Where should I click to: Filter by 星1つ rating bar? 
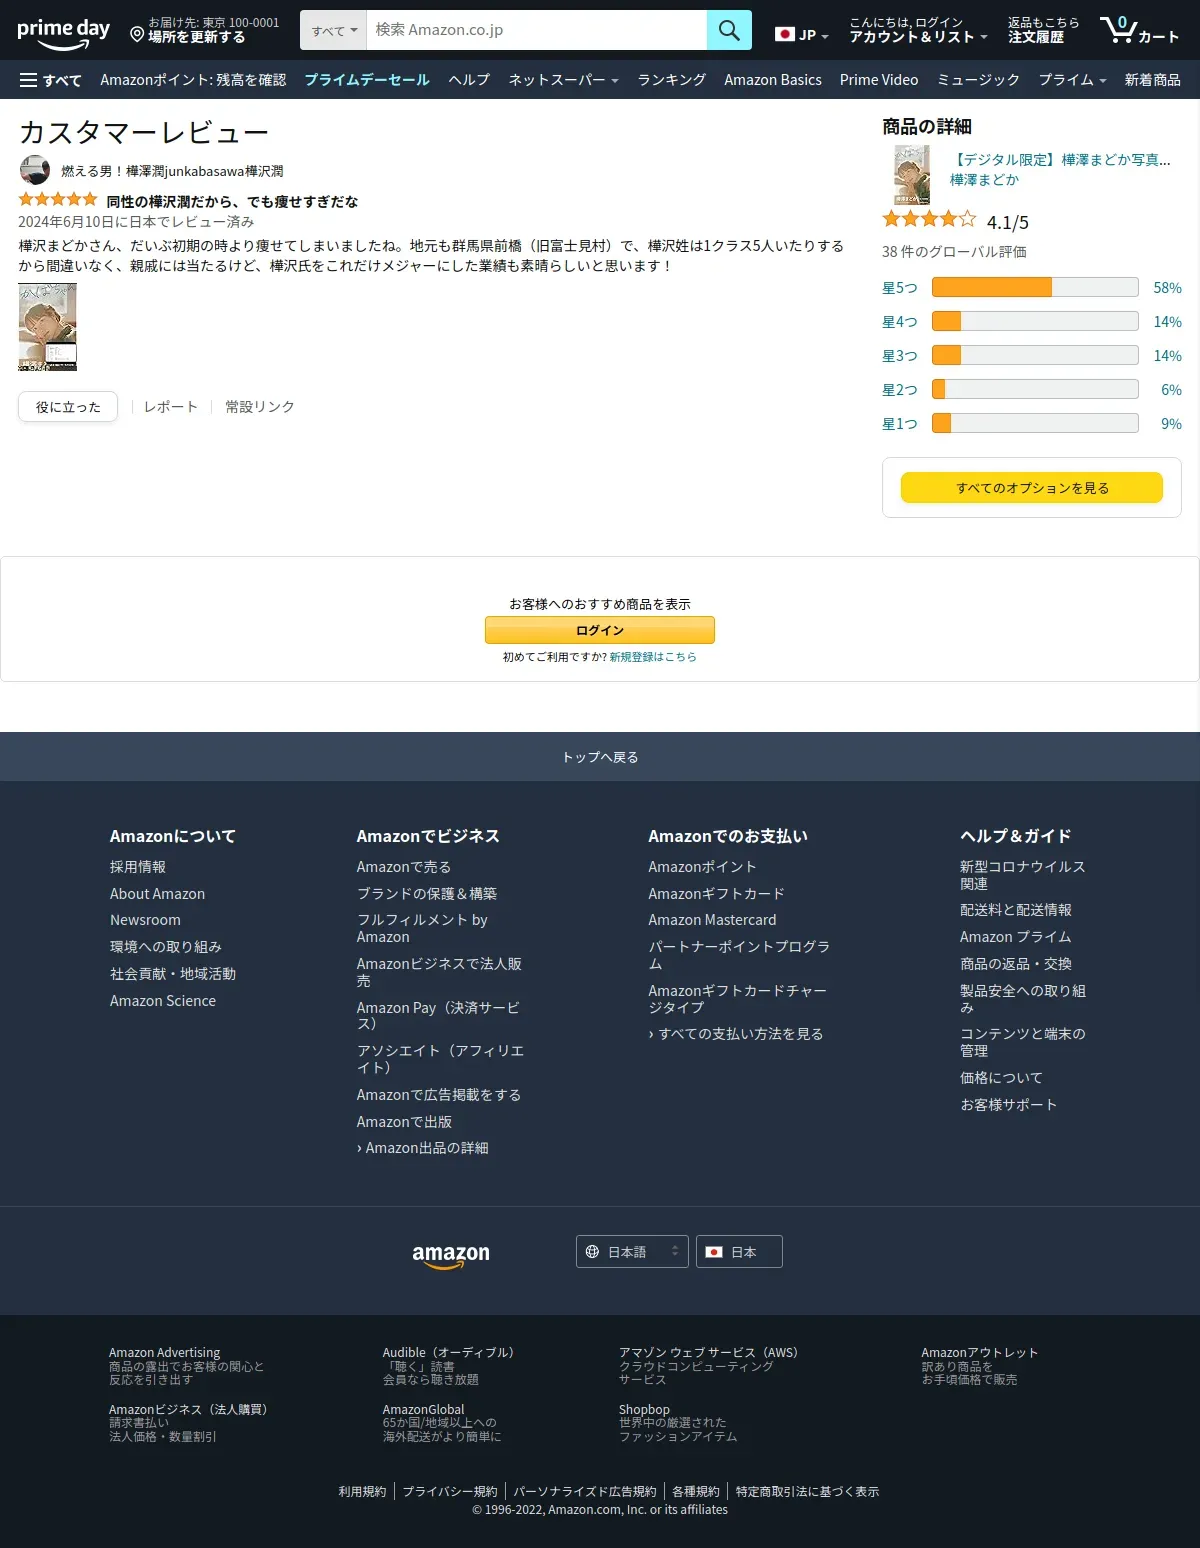pos(1035,424)
